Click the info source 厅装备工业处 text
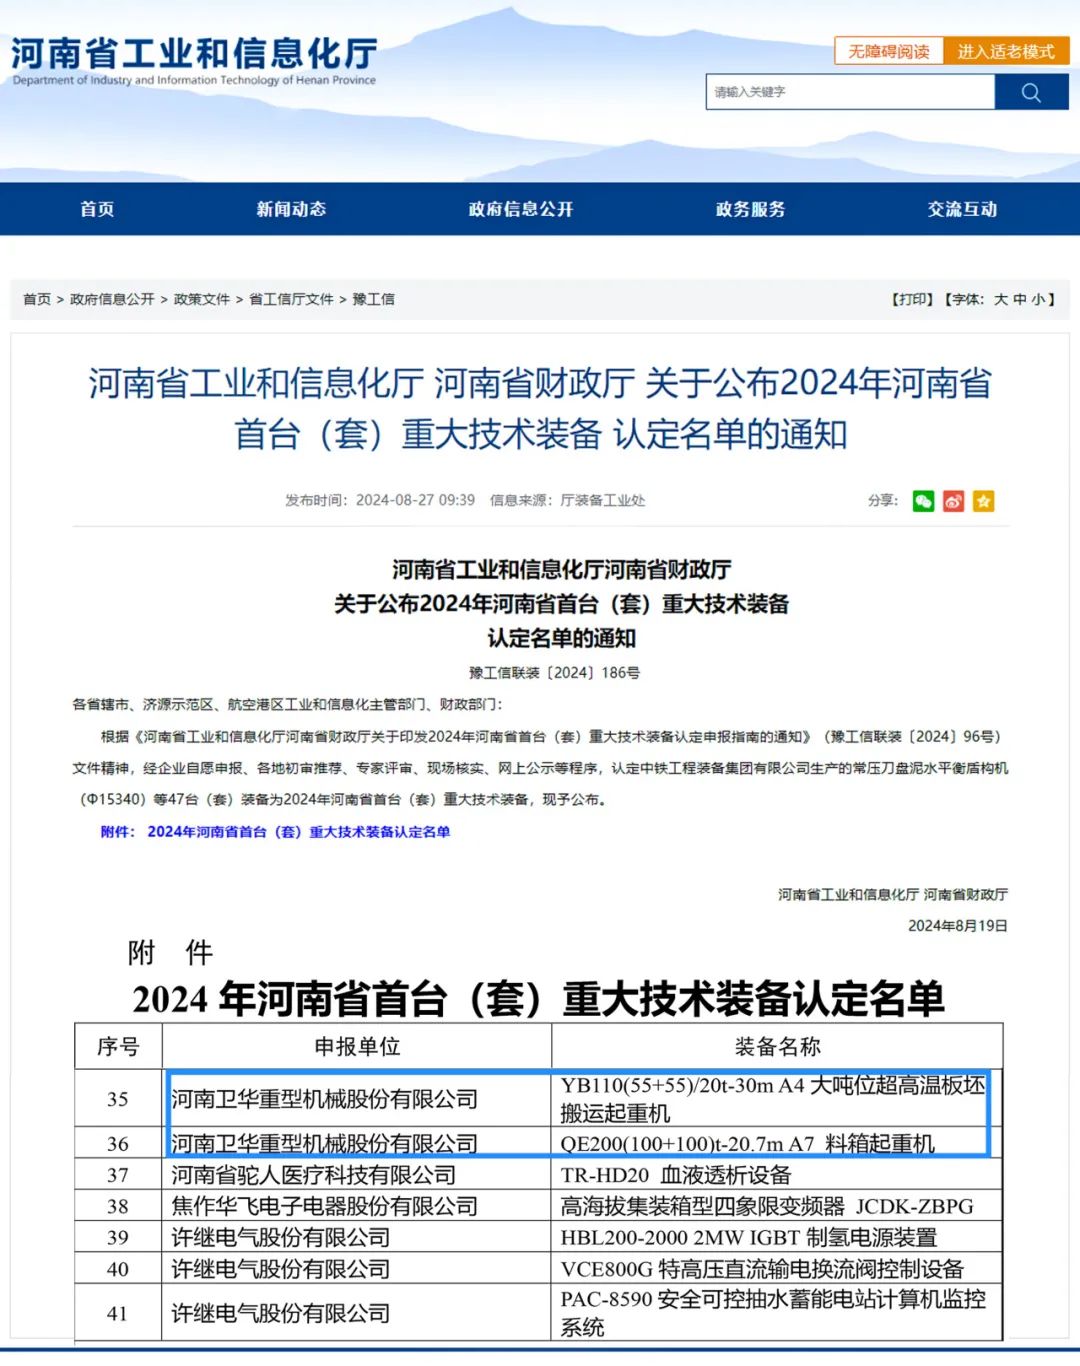The height and width of the screenshot is (1366, 1080). click(603, 500)
